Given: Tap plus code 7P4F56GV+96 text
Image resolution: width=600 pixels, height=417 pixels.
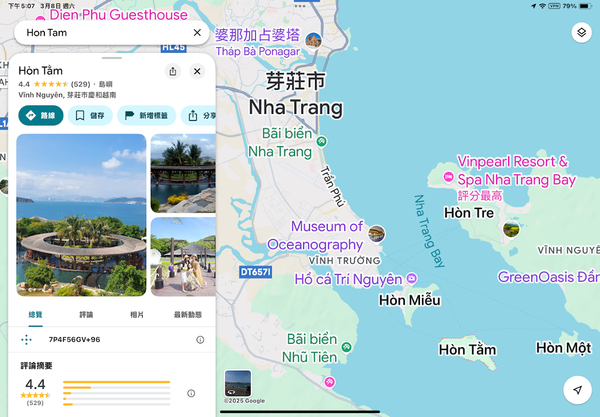Looking at the screenshot, I should (75, 340).
